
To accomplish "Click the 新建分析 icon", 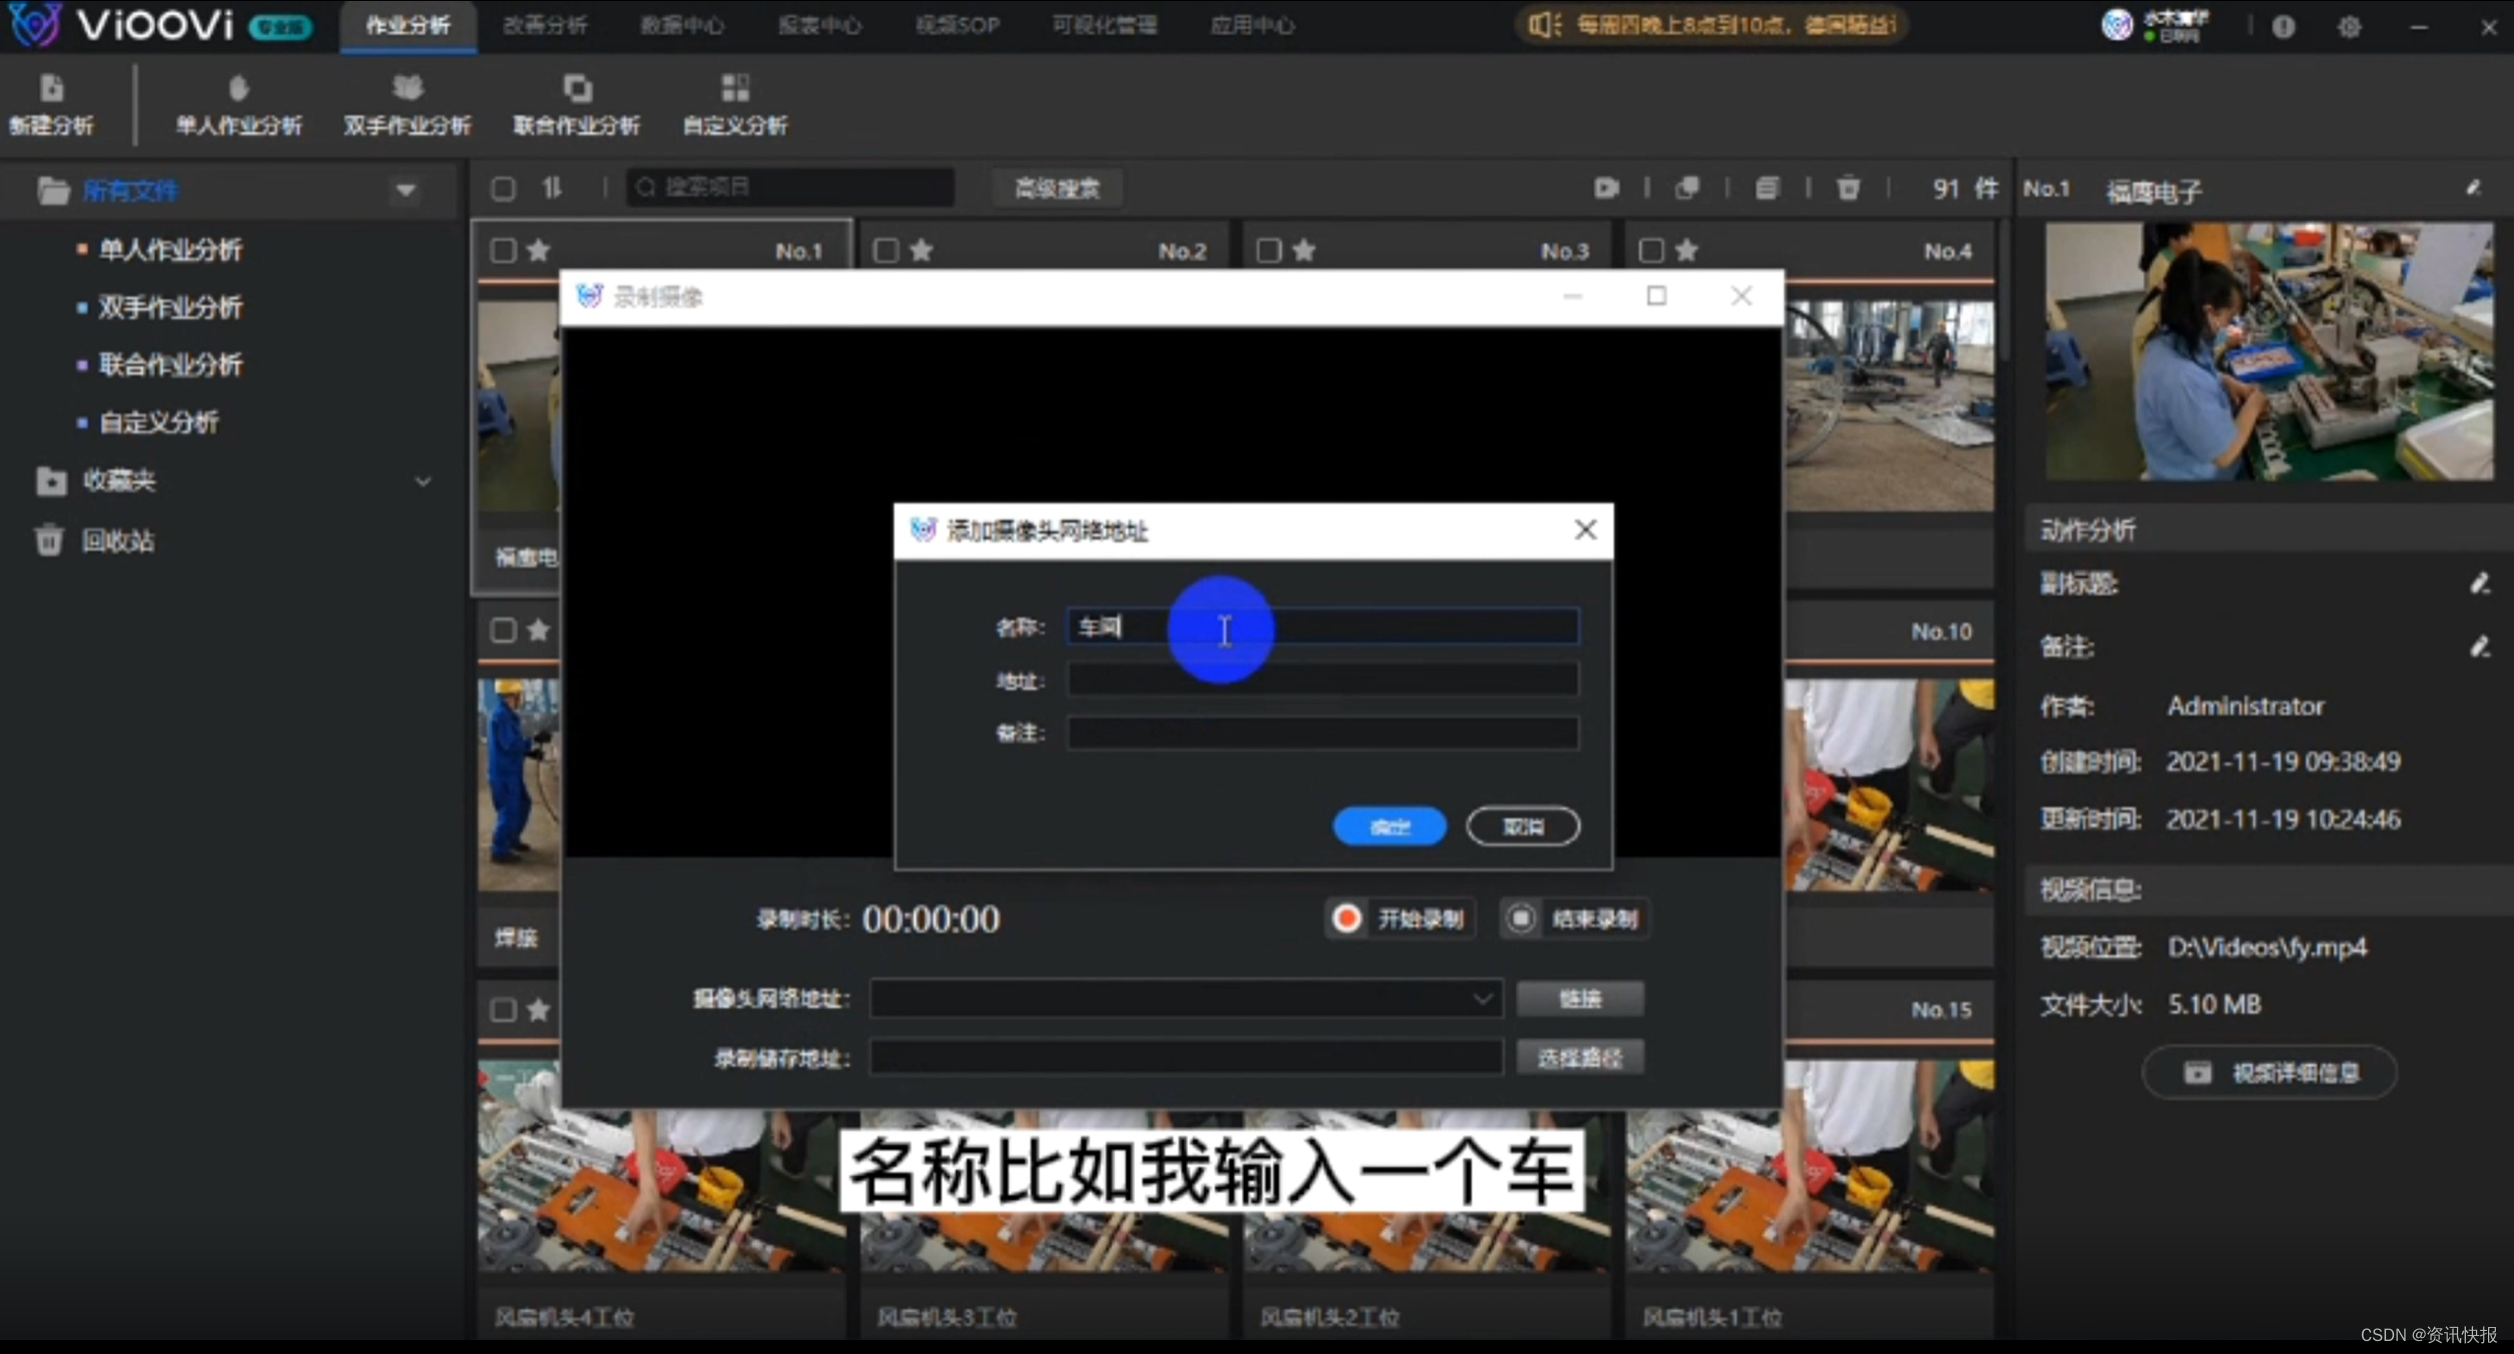I will click(x=51, y=100).
